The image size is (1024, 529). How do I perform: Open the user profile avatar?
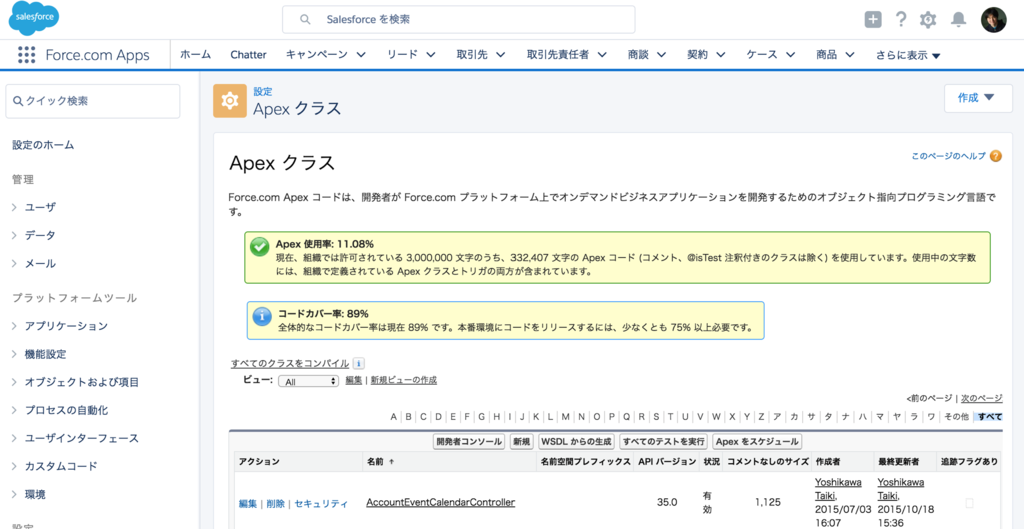(x=993, y=20)
